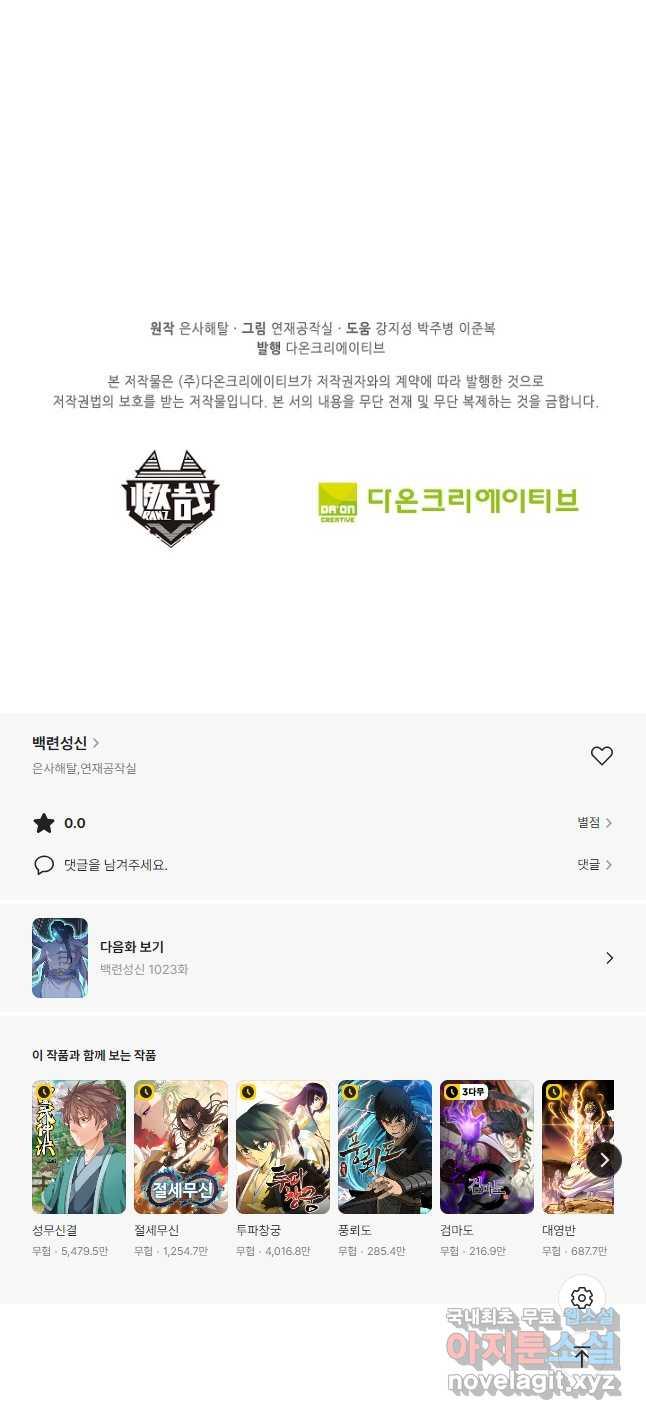
Task: Open the 댓글 comments link
Action: coord(595,865)
